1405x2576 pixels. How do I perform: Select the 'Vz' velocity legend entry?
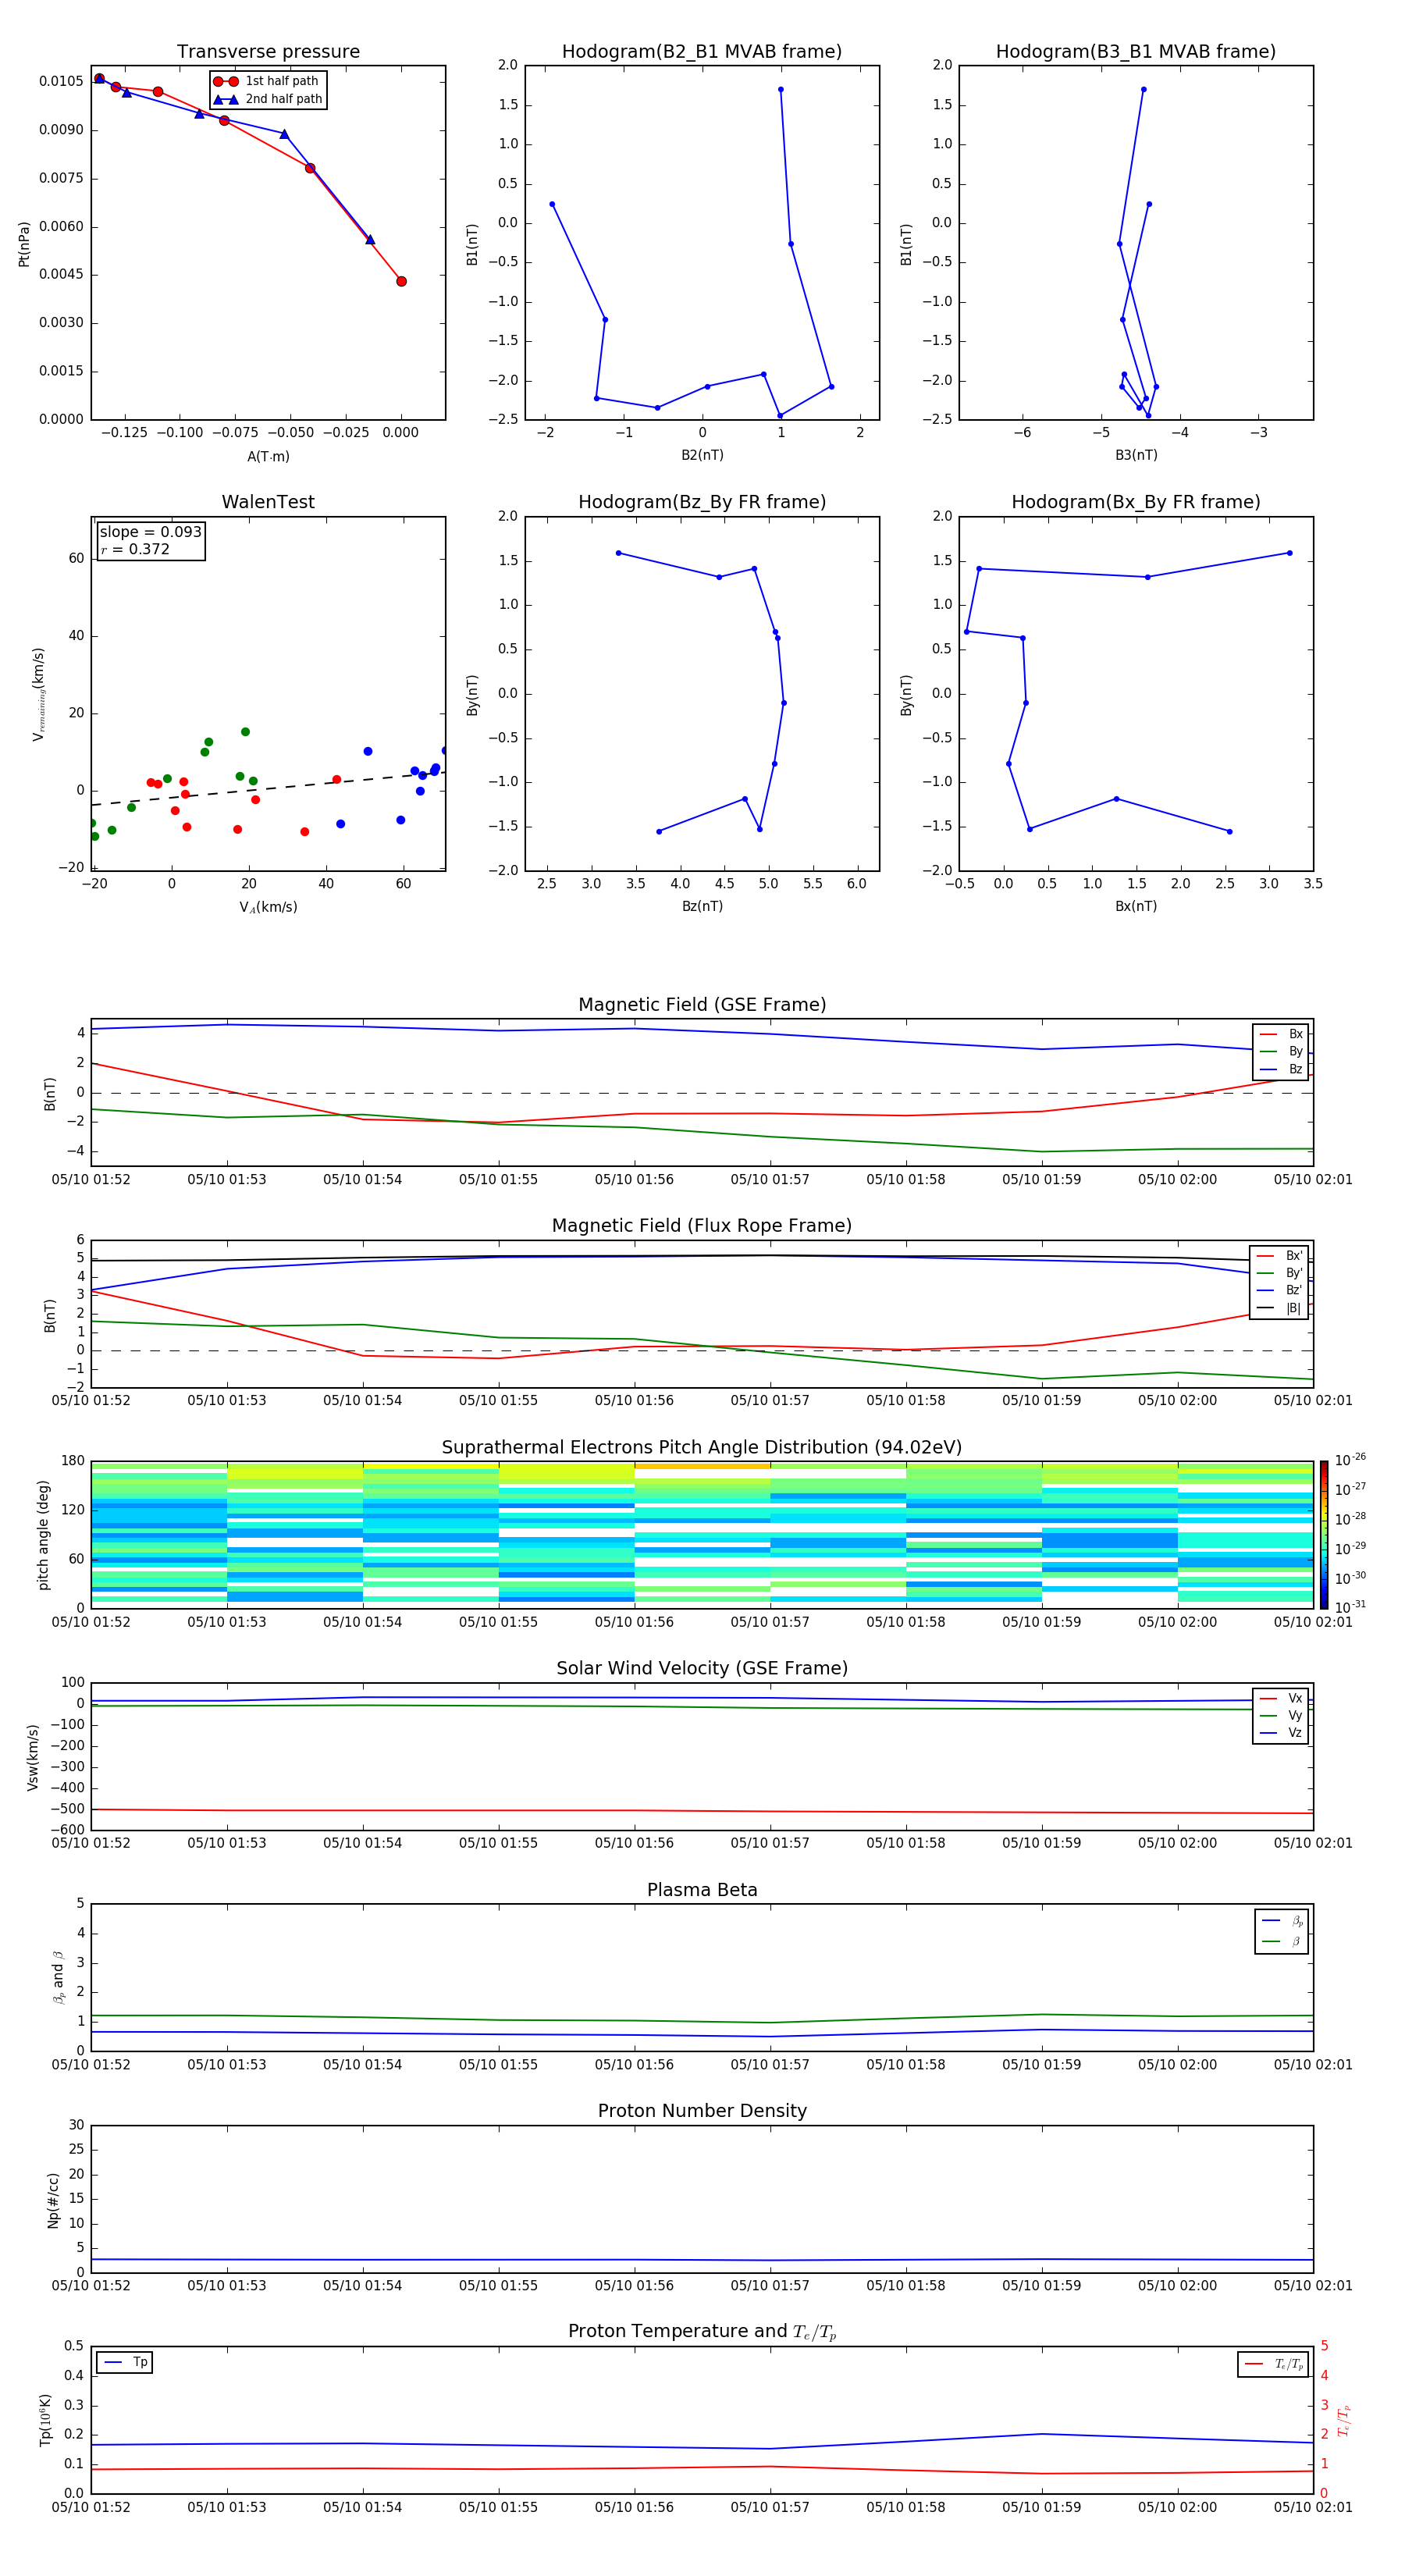(1281, 1733)
